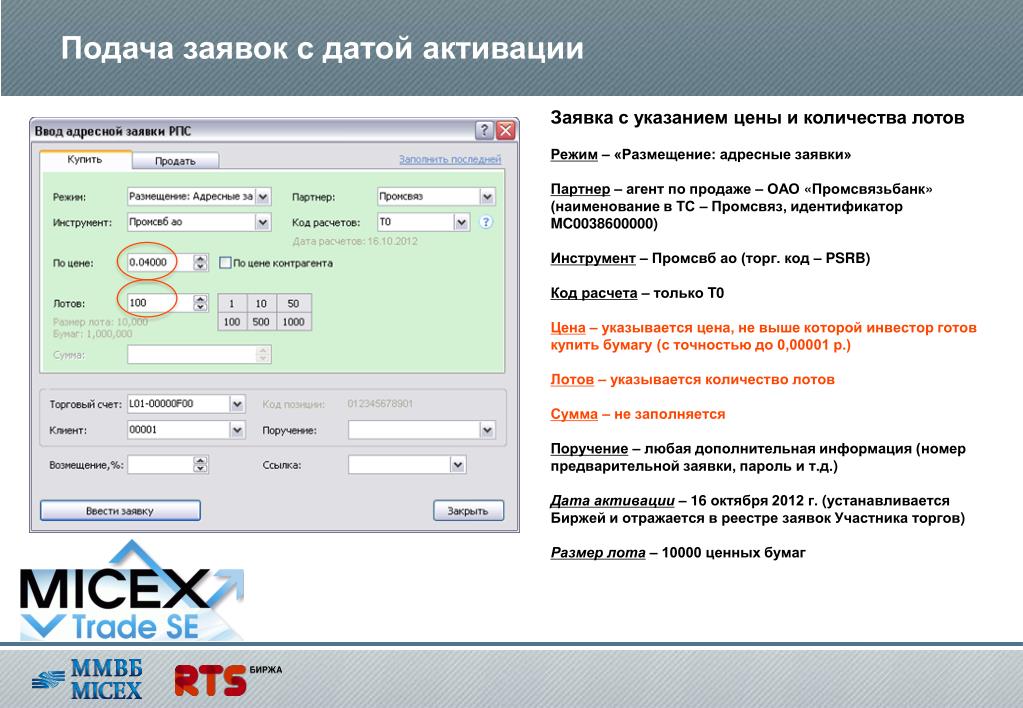Click the Ввести заявку button

(x=120, y=511)
